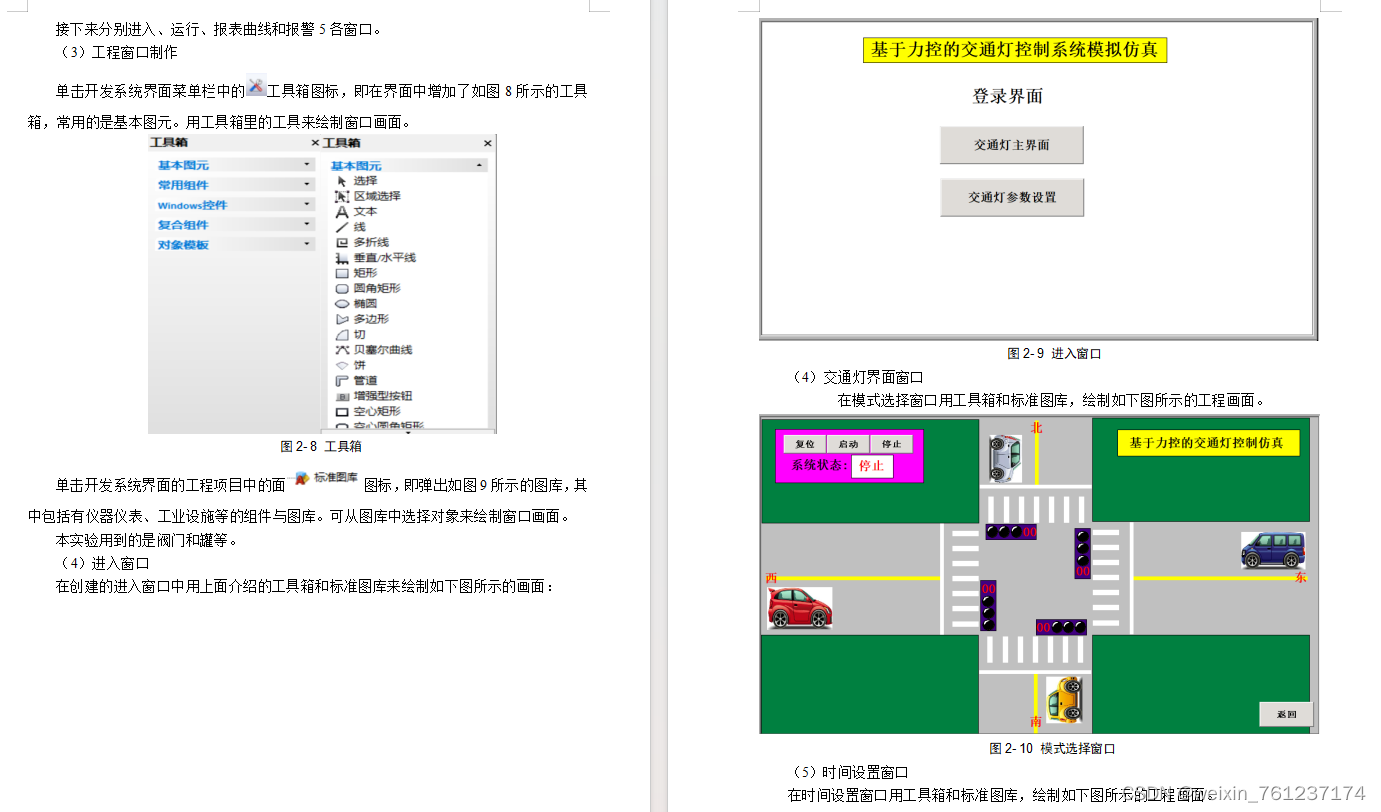Click the blue van on east road
The height and width of the screenshot is (812, 1381).
coord(1273,550)
